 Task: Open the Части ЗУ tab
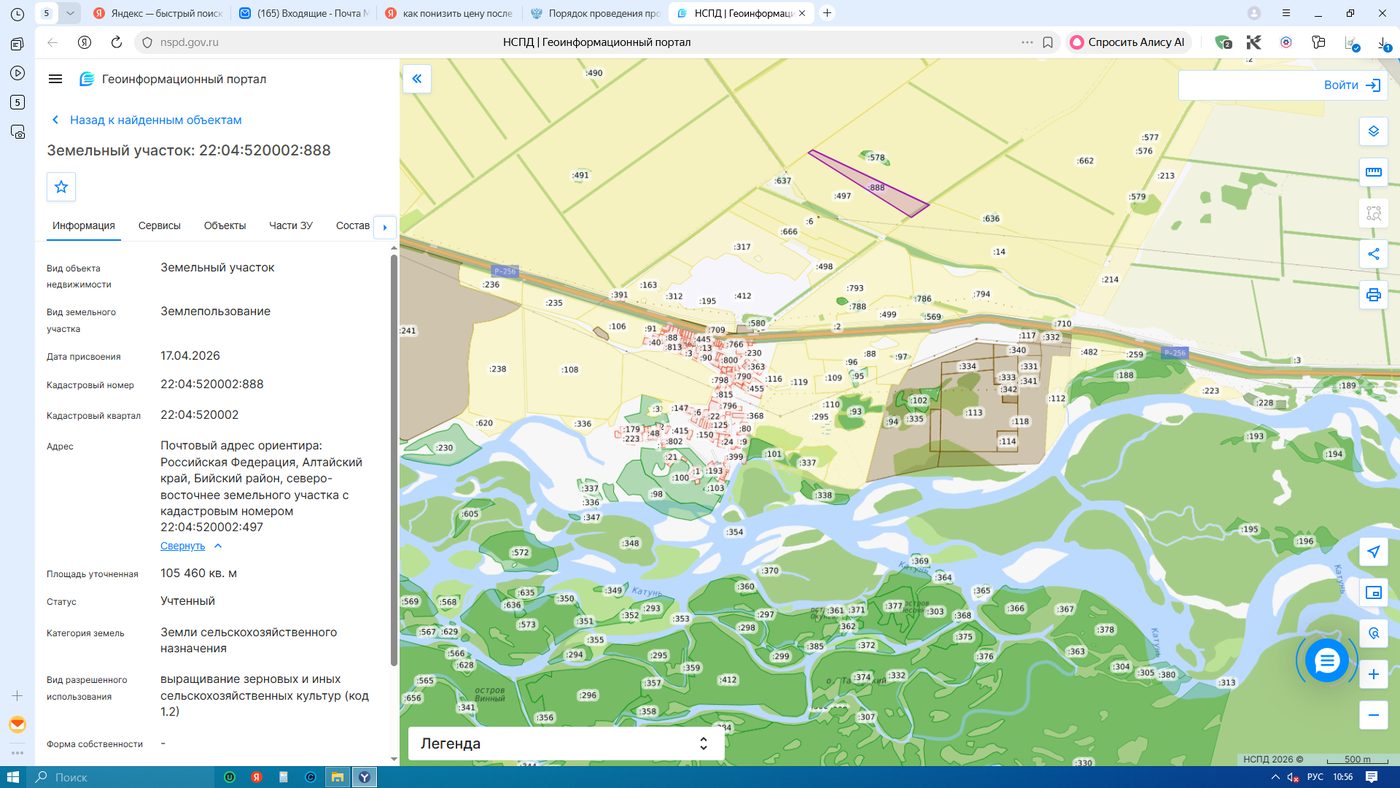click(291, 226)
